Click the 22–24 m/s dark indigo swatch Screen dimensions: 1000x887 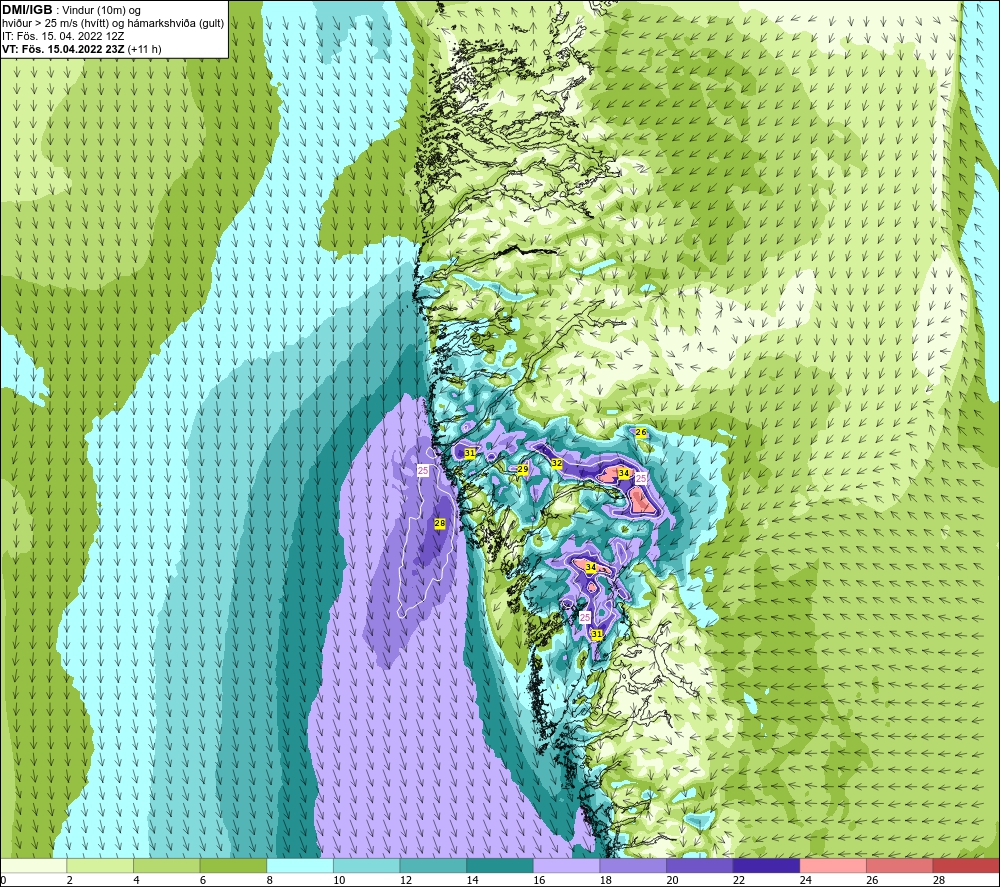tap(767, 866)
